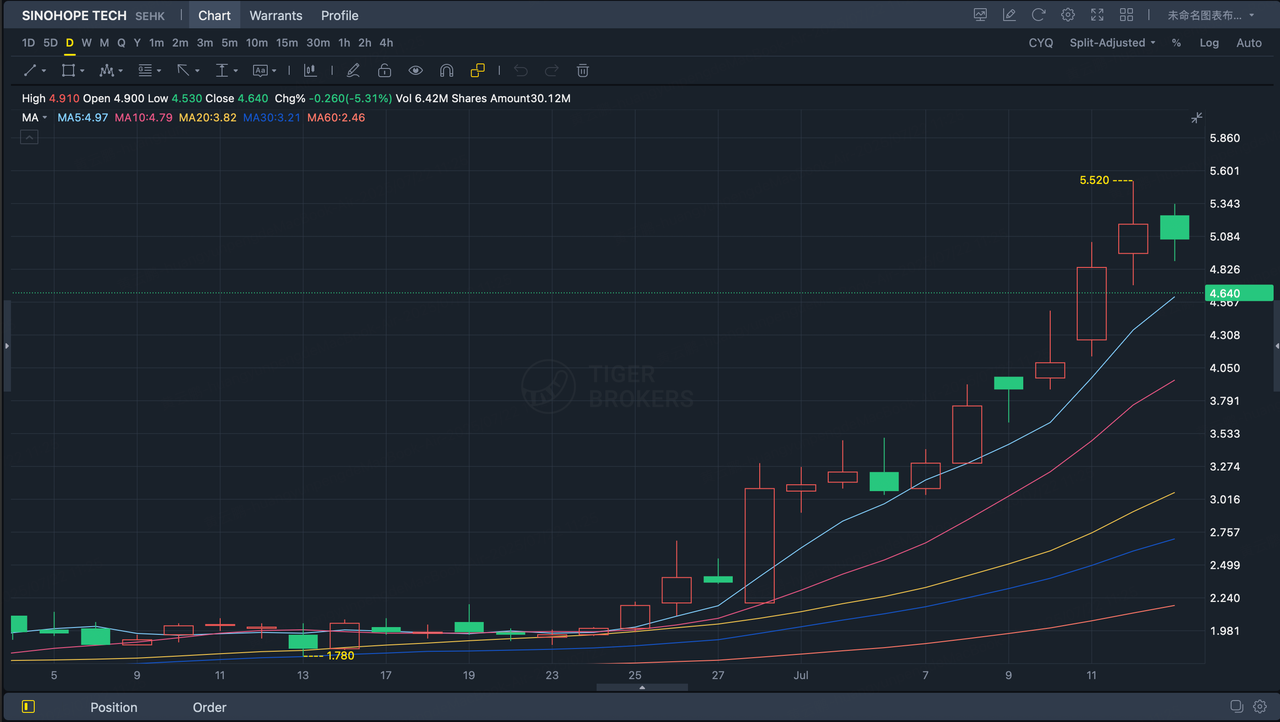
Task: Delete all drawings with trash icon
Action: click(583, 71)
